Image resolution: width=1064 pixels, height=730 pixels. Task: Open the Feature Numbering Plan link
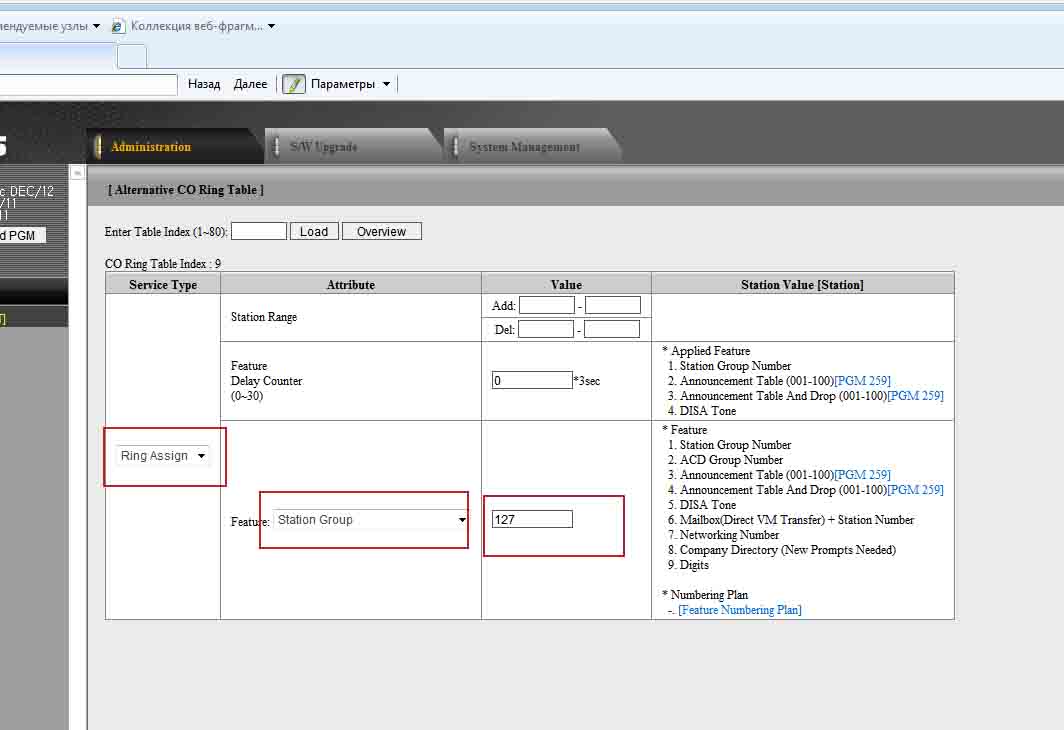pyautogui.click(x=739, y=610)
